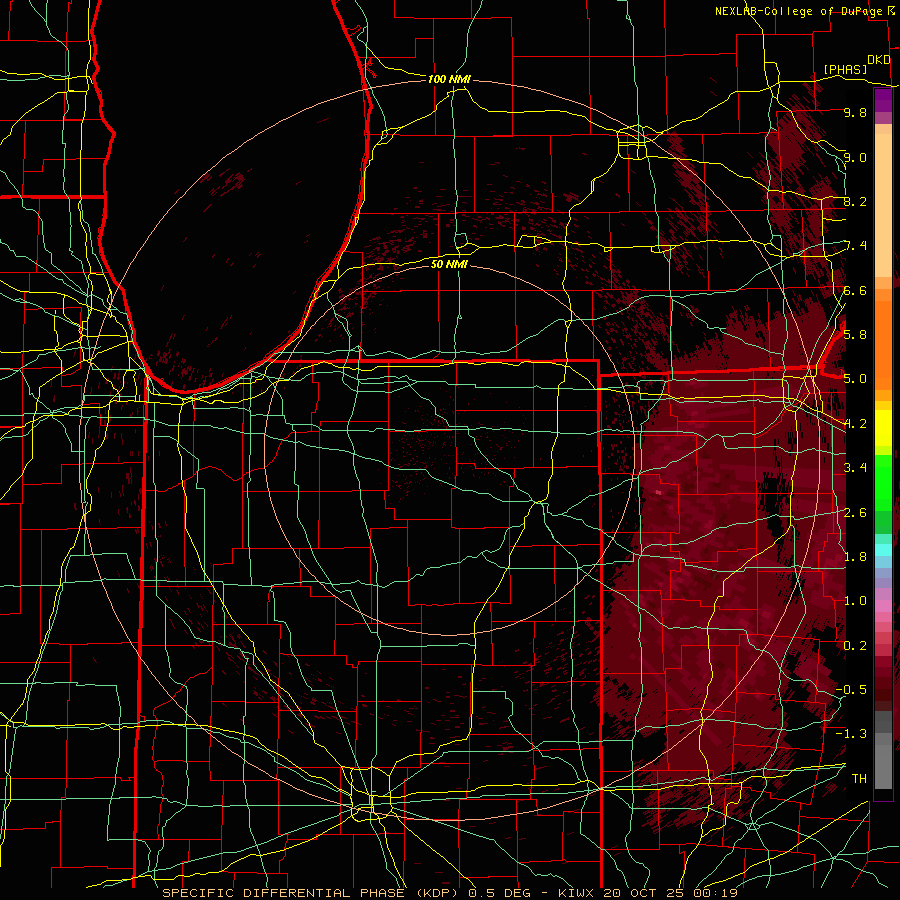Click the 6.6 value on the color scale
The width and height of the screenshot is (900, 900).
[855, 290]
